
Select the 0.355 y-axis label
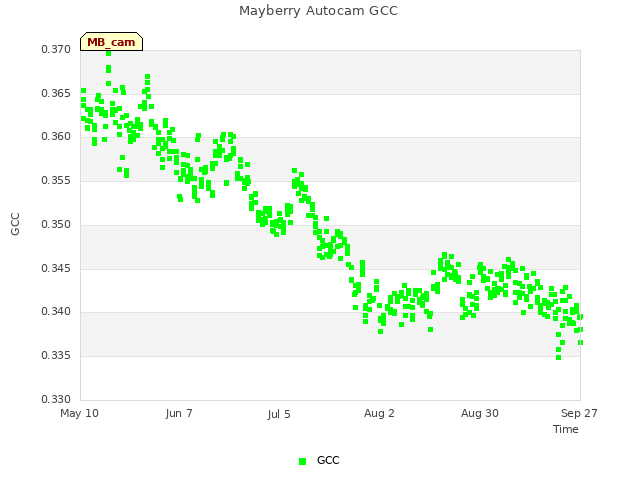point(56,180)
